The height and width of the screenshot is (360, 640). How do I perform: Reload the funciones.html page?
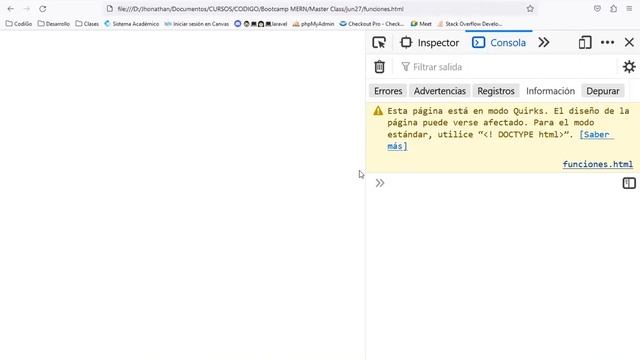[x=42, y=9]
